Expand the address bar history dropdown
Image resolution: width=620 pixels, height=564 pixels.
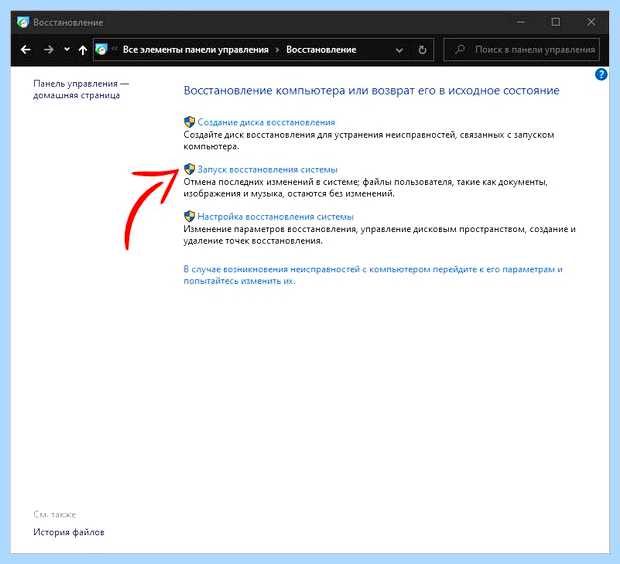pos(399,50)
